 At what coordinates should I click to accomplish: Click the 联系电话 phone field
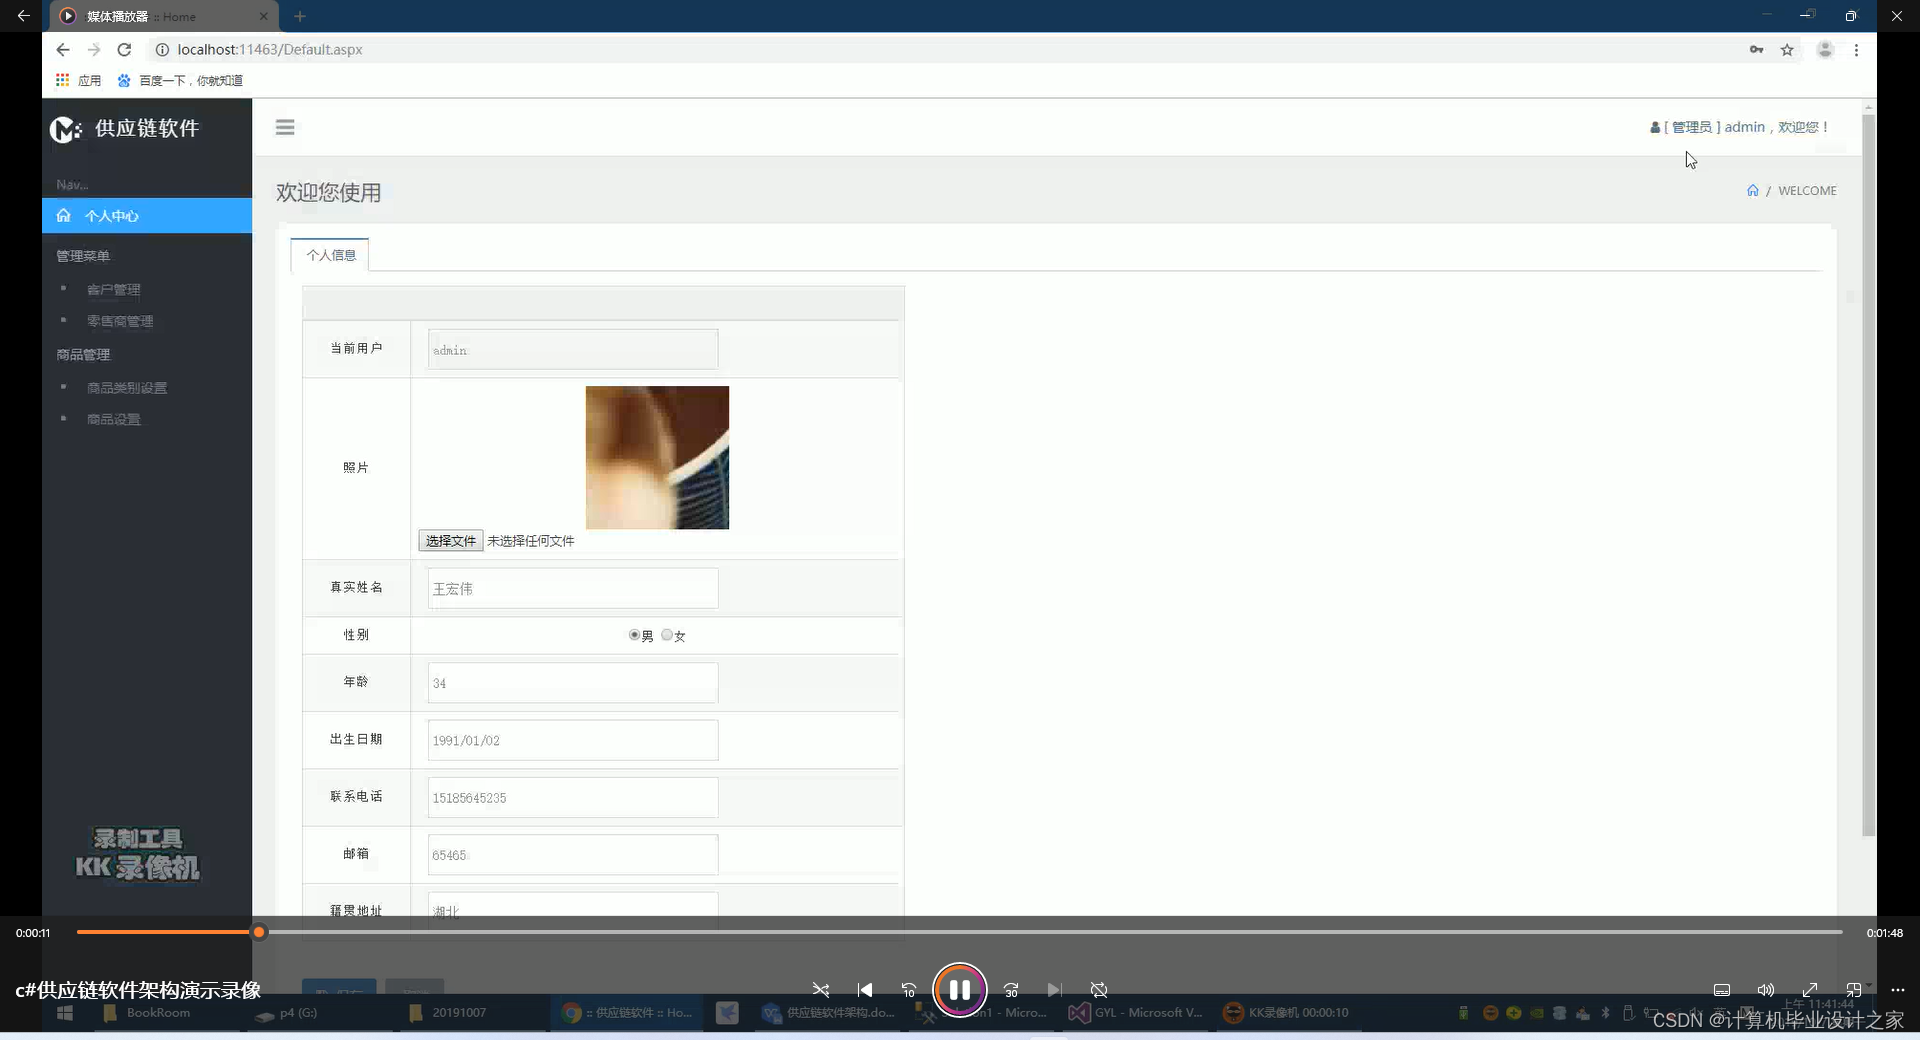click(x=573, y=797)
